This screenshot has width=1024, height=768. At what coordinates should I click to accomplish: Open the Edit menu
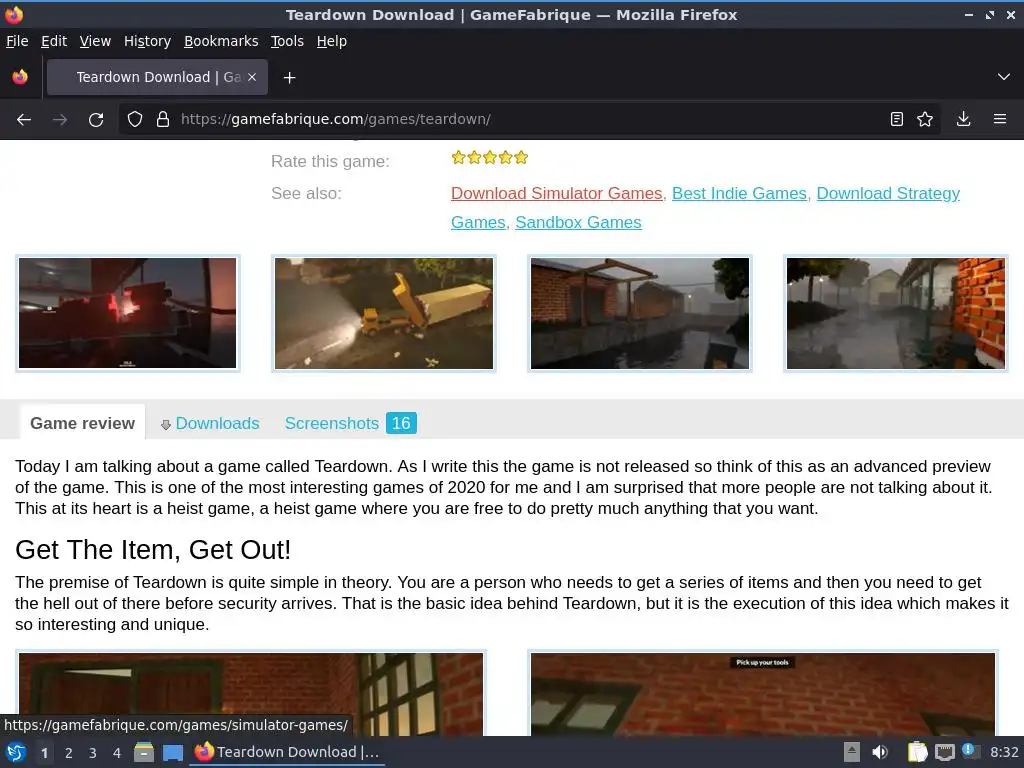coord(54,41)
